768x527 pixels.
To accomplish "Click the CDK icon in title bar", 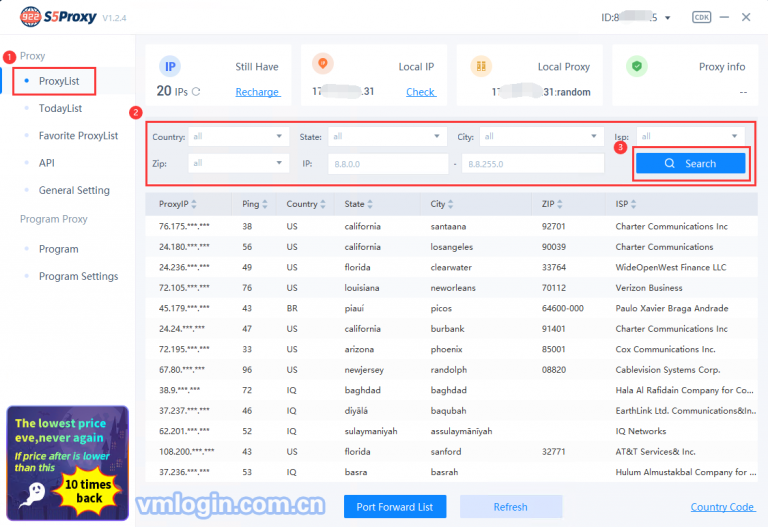I will (701, 17).
